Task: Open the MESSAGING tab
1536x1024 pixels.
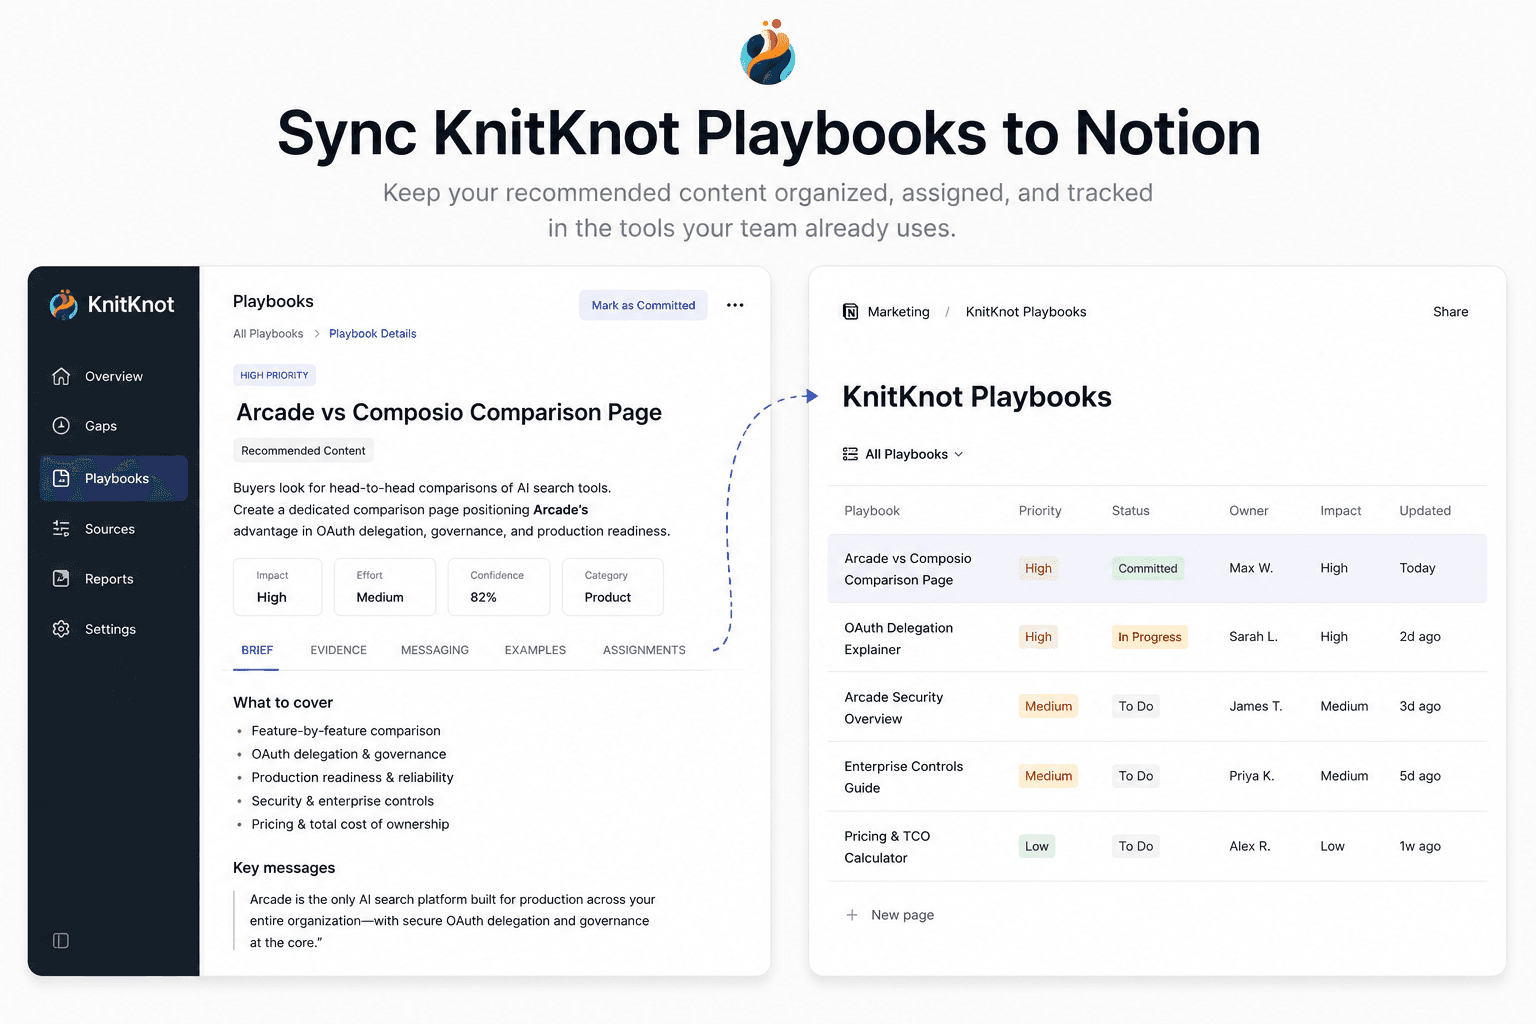Action: (435, 650)
